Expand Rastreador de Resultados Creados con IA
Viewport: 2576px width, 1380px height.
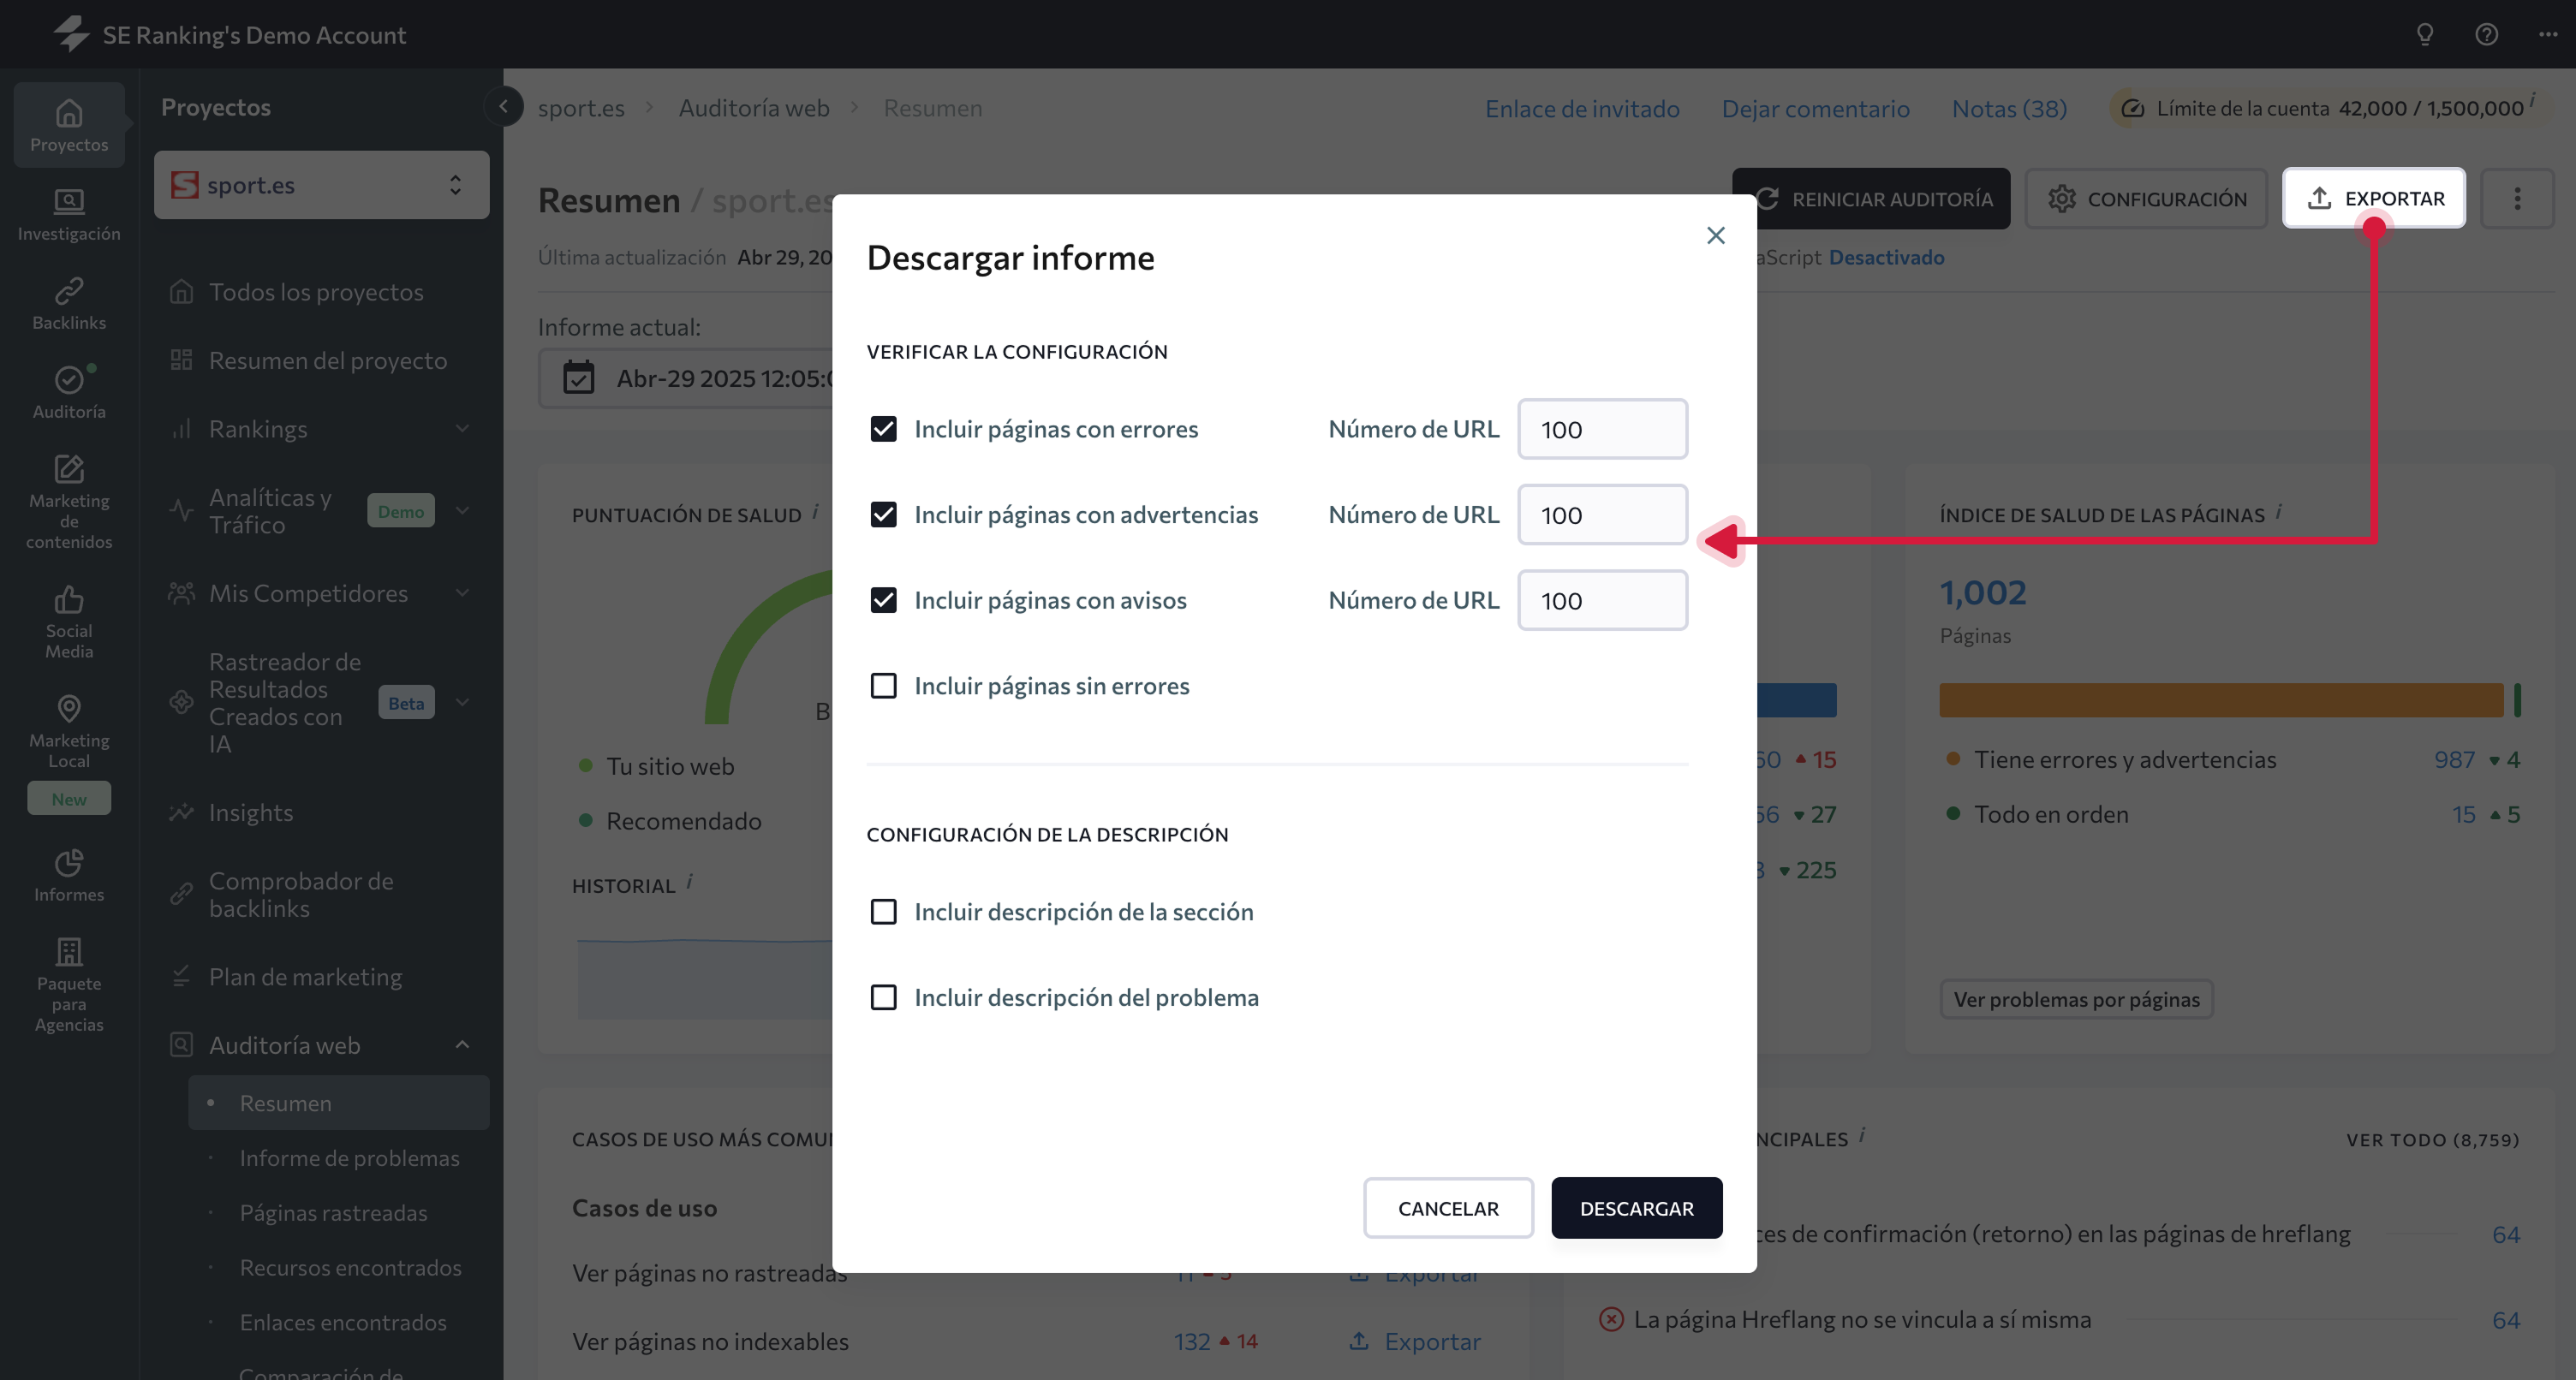click(462, 703)
